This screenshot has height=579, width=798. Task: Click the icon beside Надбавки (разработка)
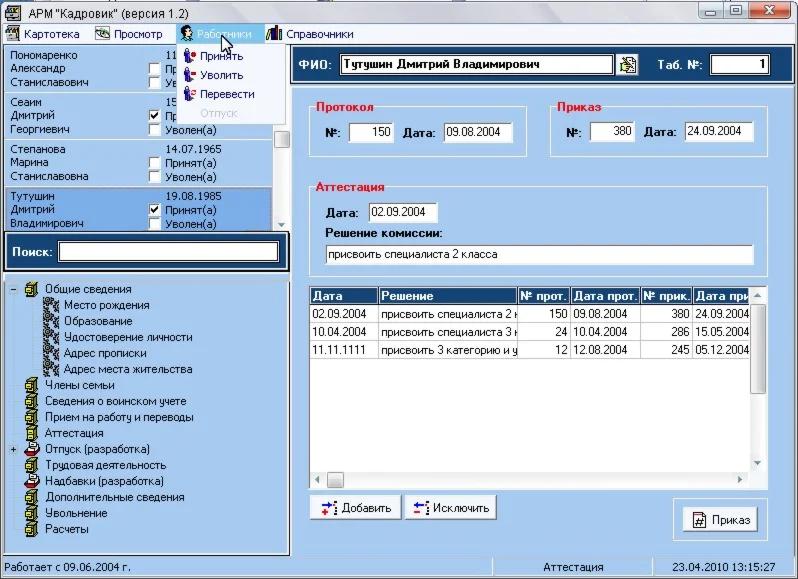click(x=31, y=481)
